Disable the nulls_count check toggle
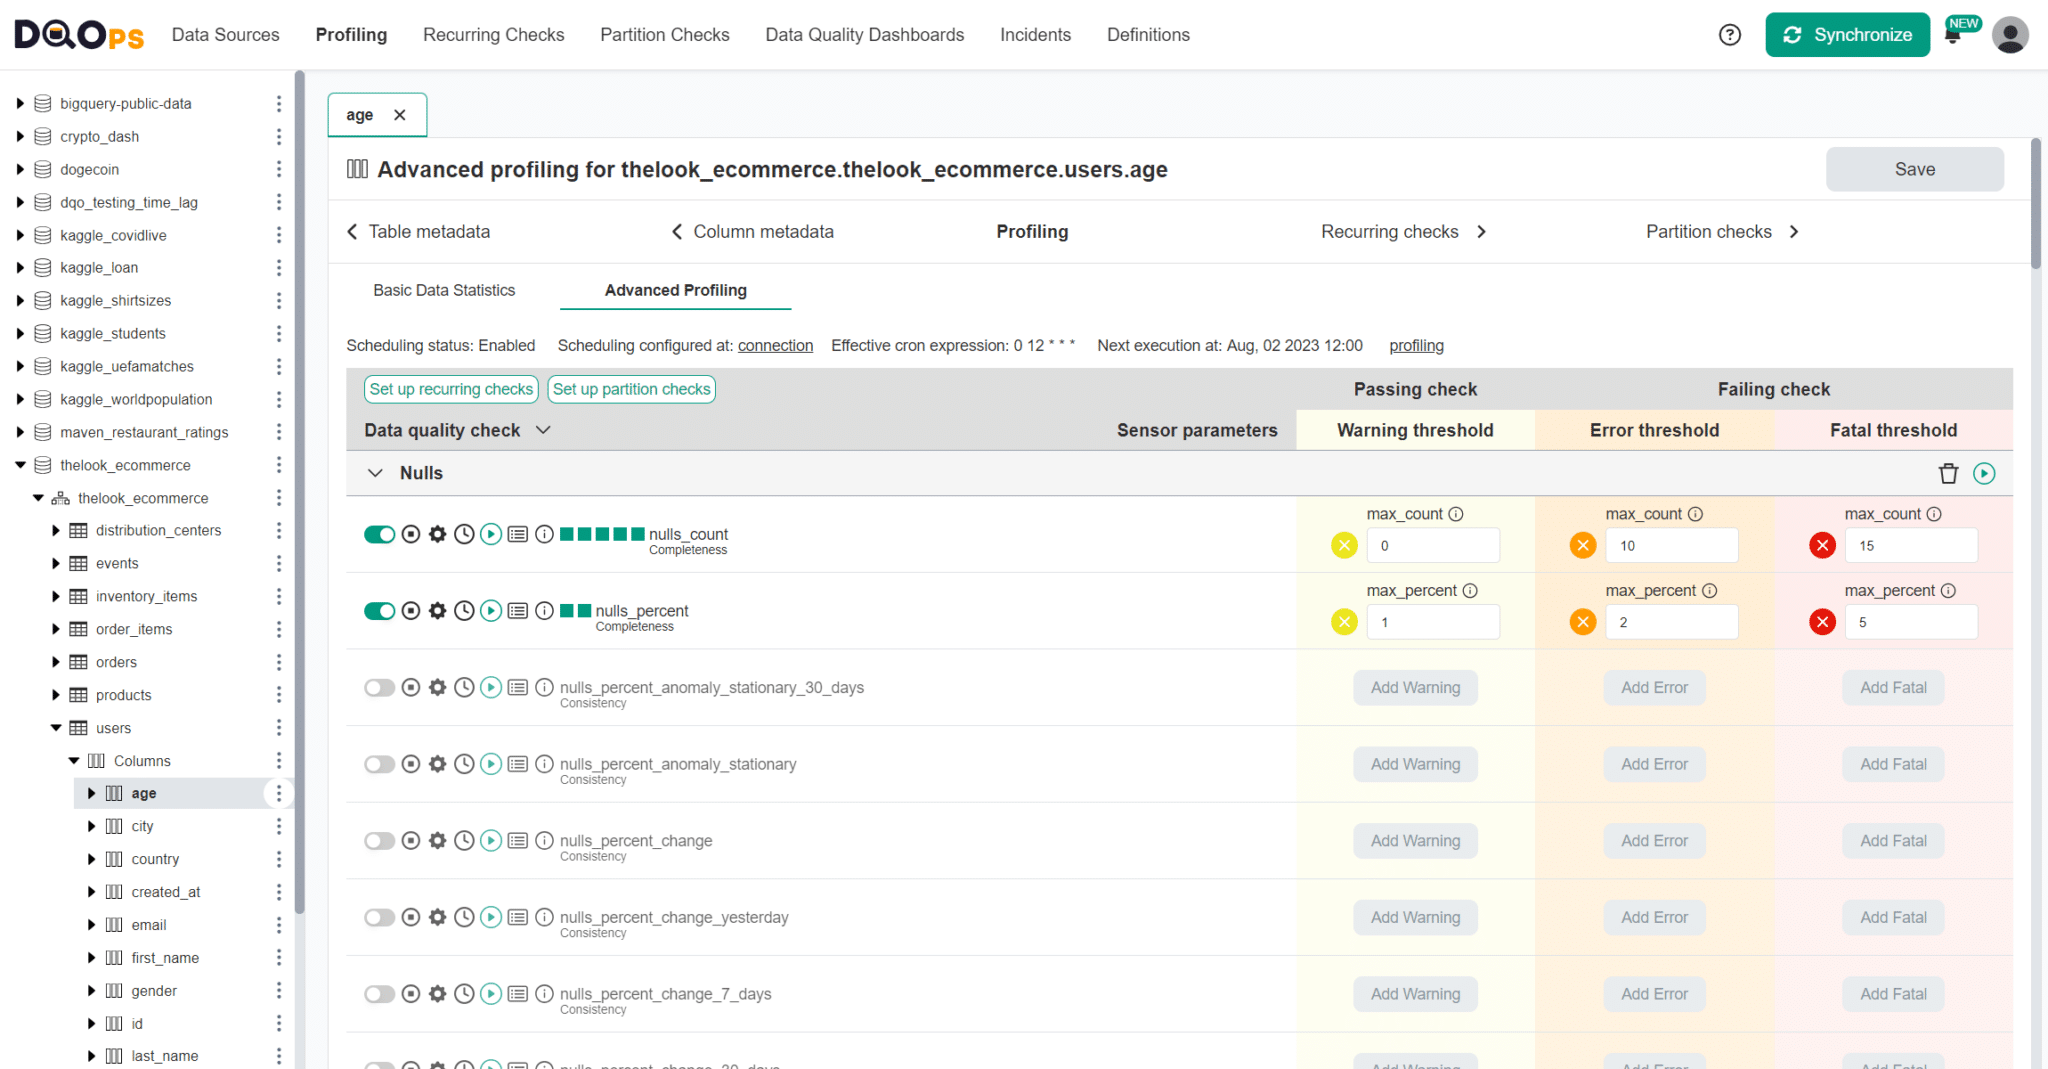This screenshot has height=1069, width=2048. pos(379,534)
